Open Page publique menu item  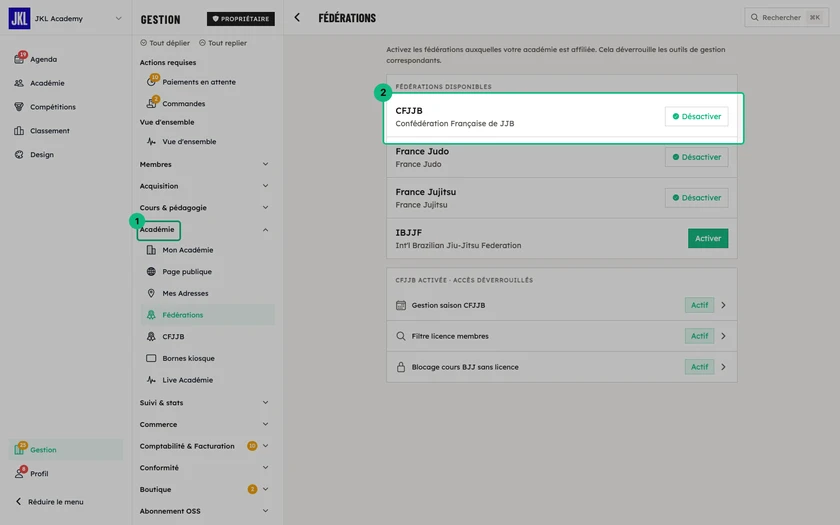(x=207, y=272)
